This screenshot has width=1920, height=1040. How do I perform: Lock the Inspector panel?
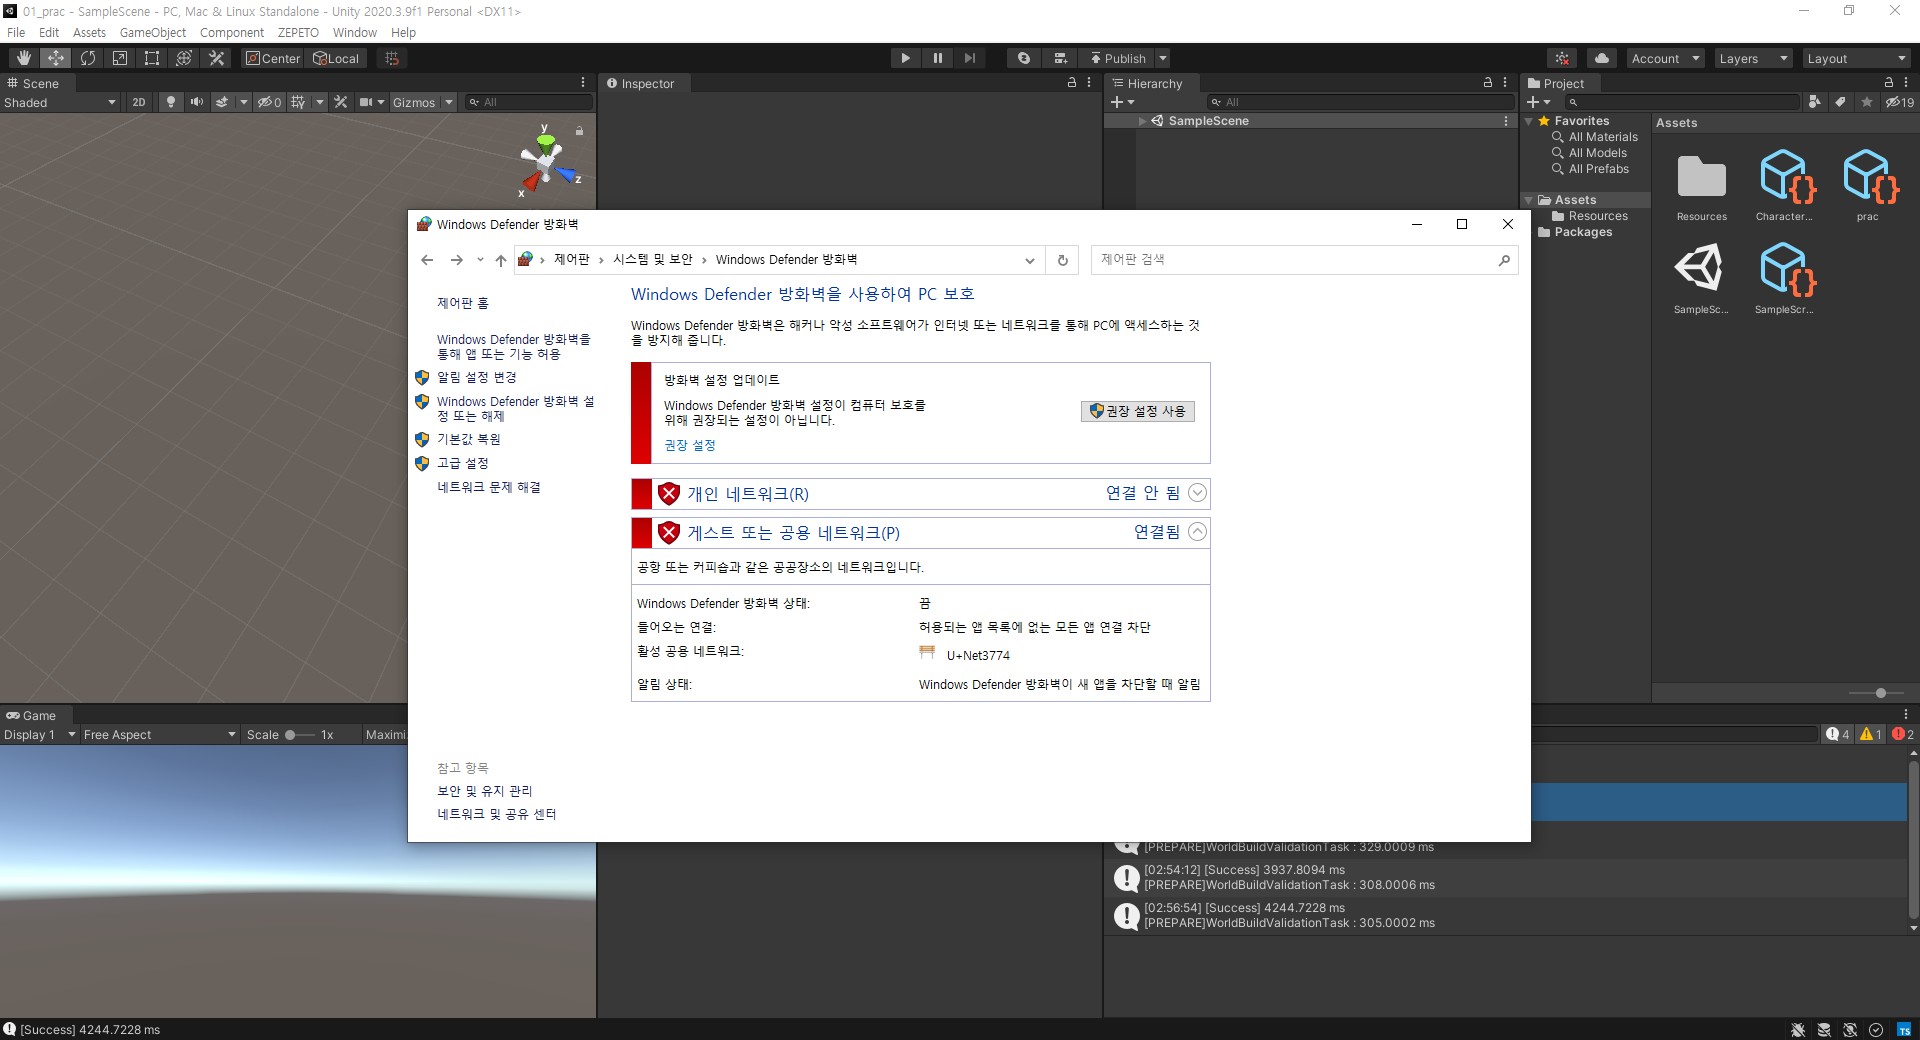1071,83
